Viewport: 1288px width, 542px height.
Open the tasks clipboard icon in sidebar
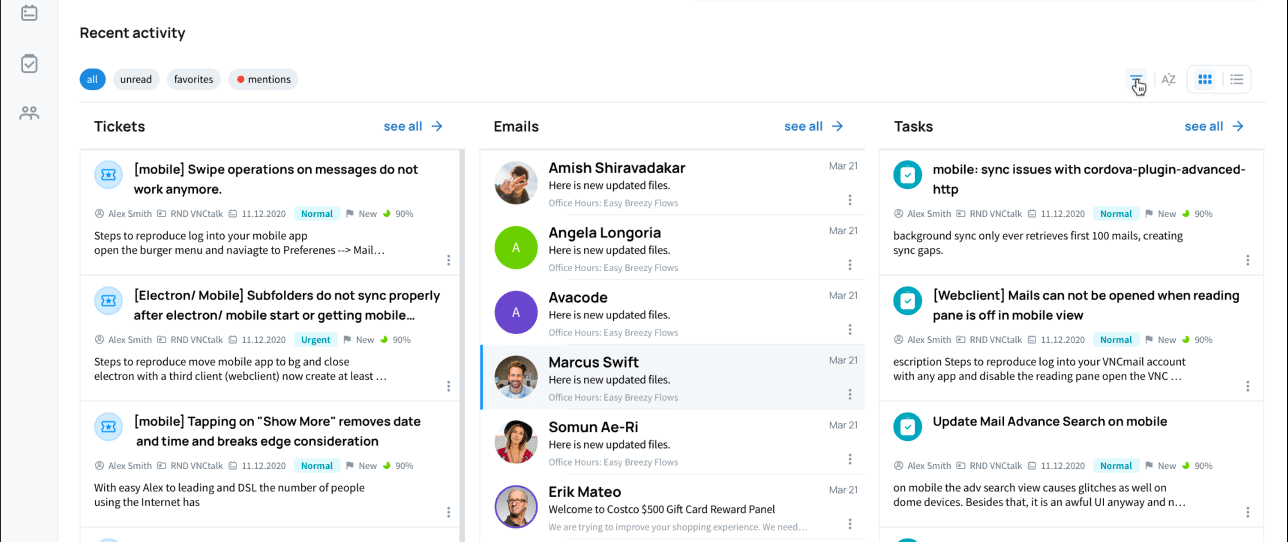click(29, 64)
